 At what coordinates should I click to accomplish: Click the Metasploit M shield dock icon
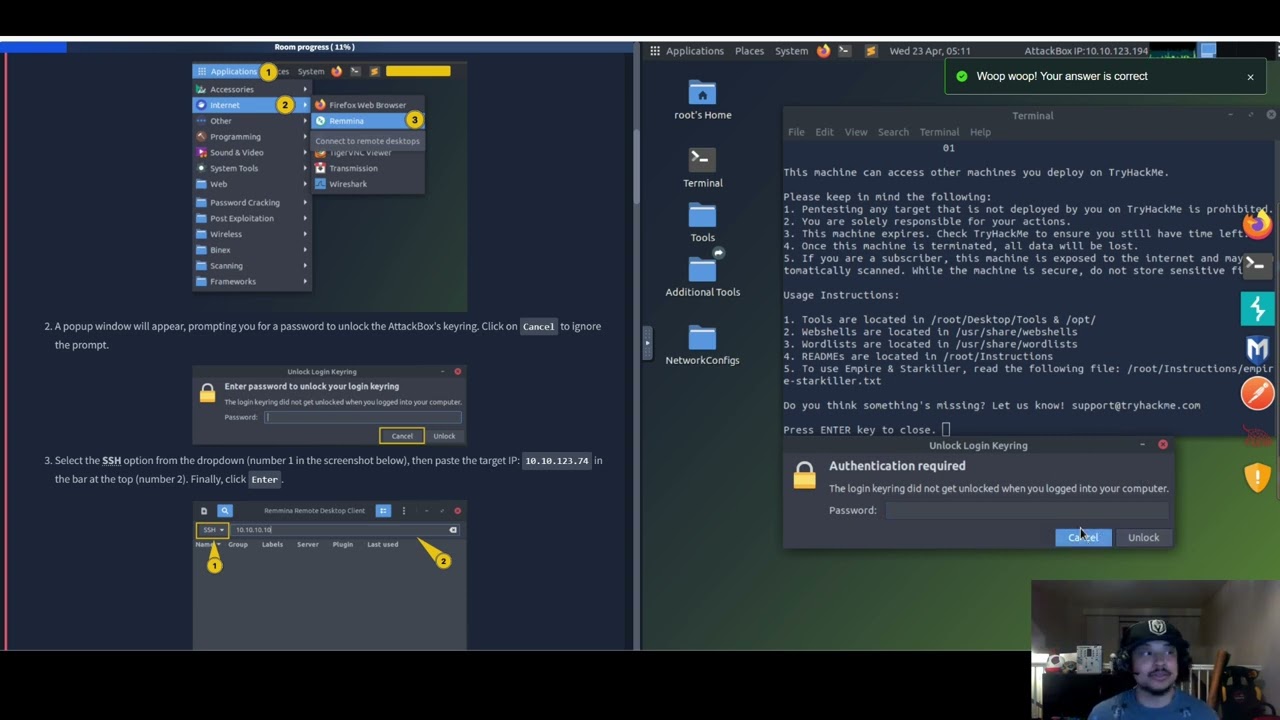tap(1257, 350)
